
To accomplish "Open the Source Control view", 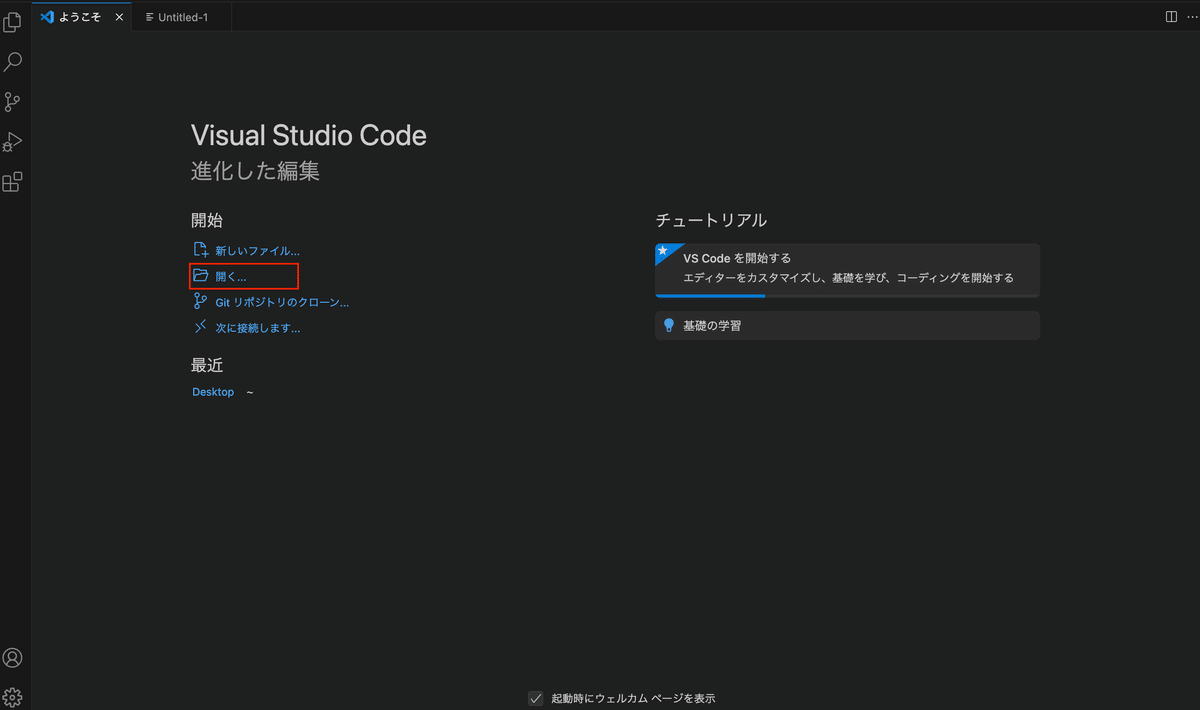I will click(13, 102).
